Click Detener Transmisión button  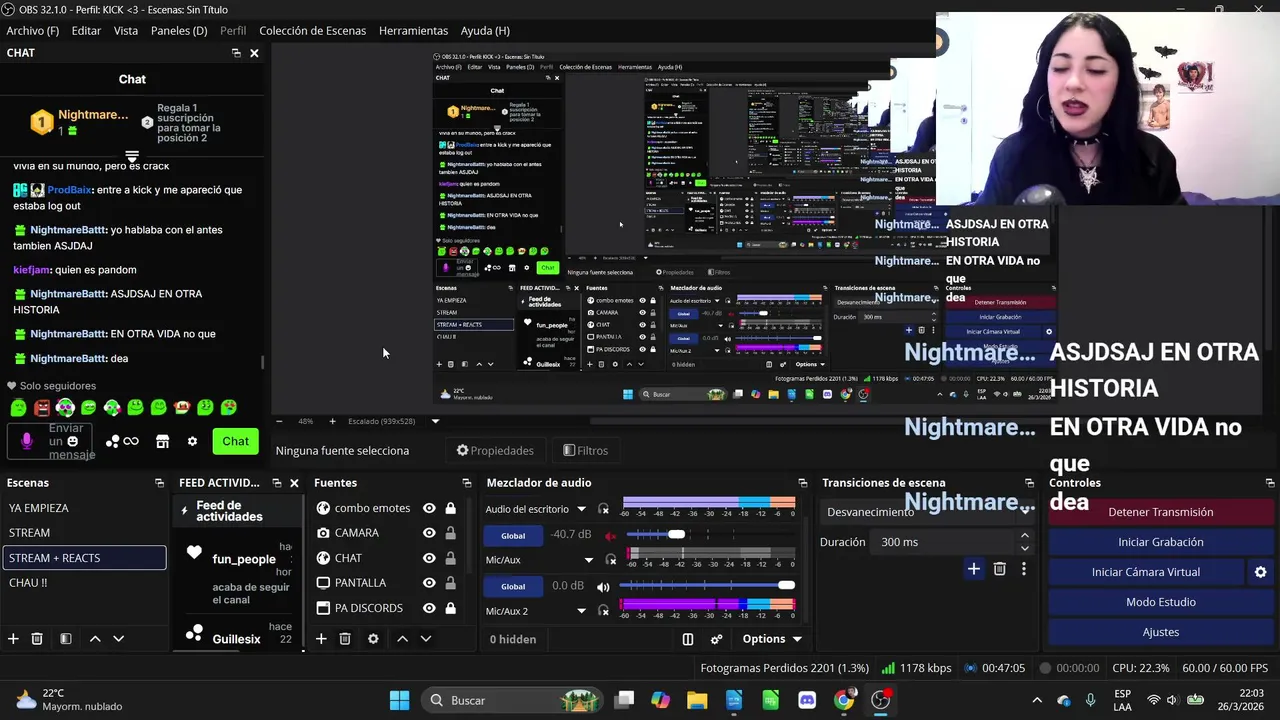point(1160,512)
